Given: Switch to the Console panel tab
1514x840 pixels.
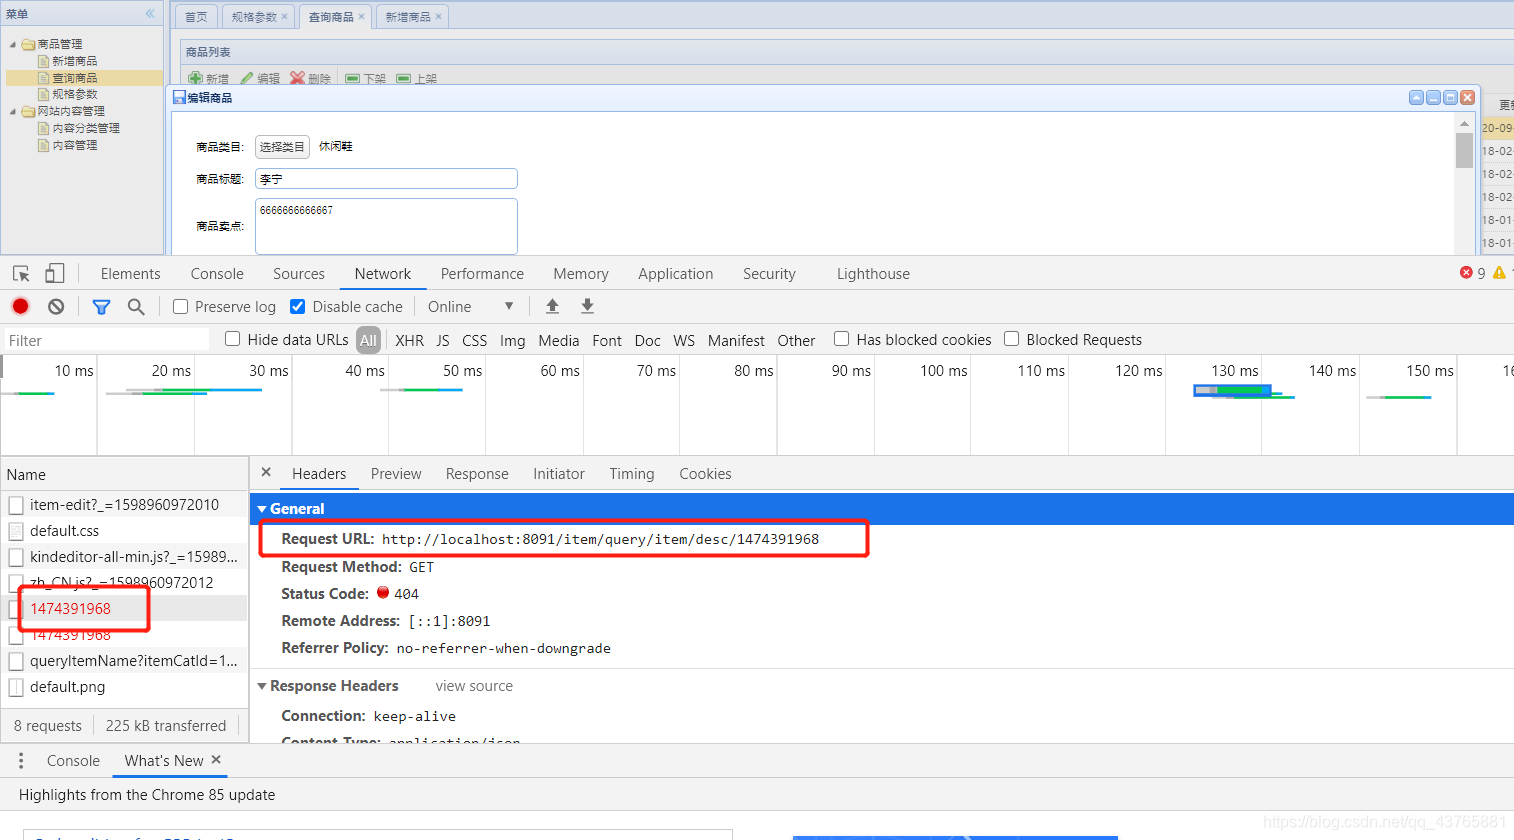Looking at the screenshot, I should coord(217,274).
